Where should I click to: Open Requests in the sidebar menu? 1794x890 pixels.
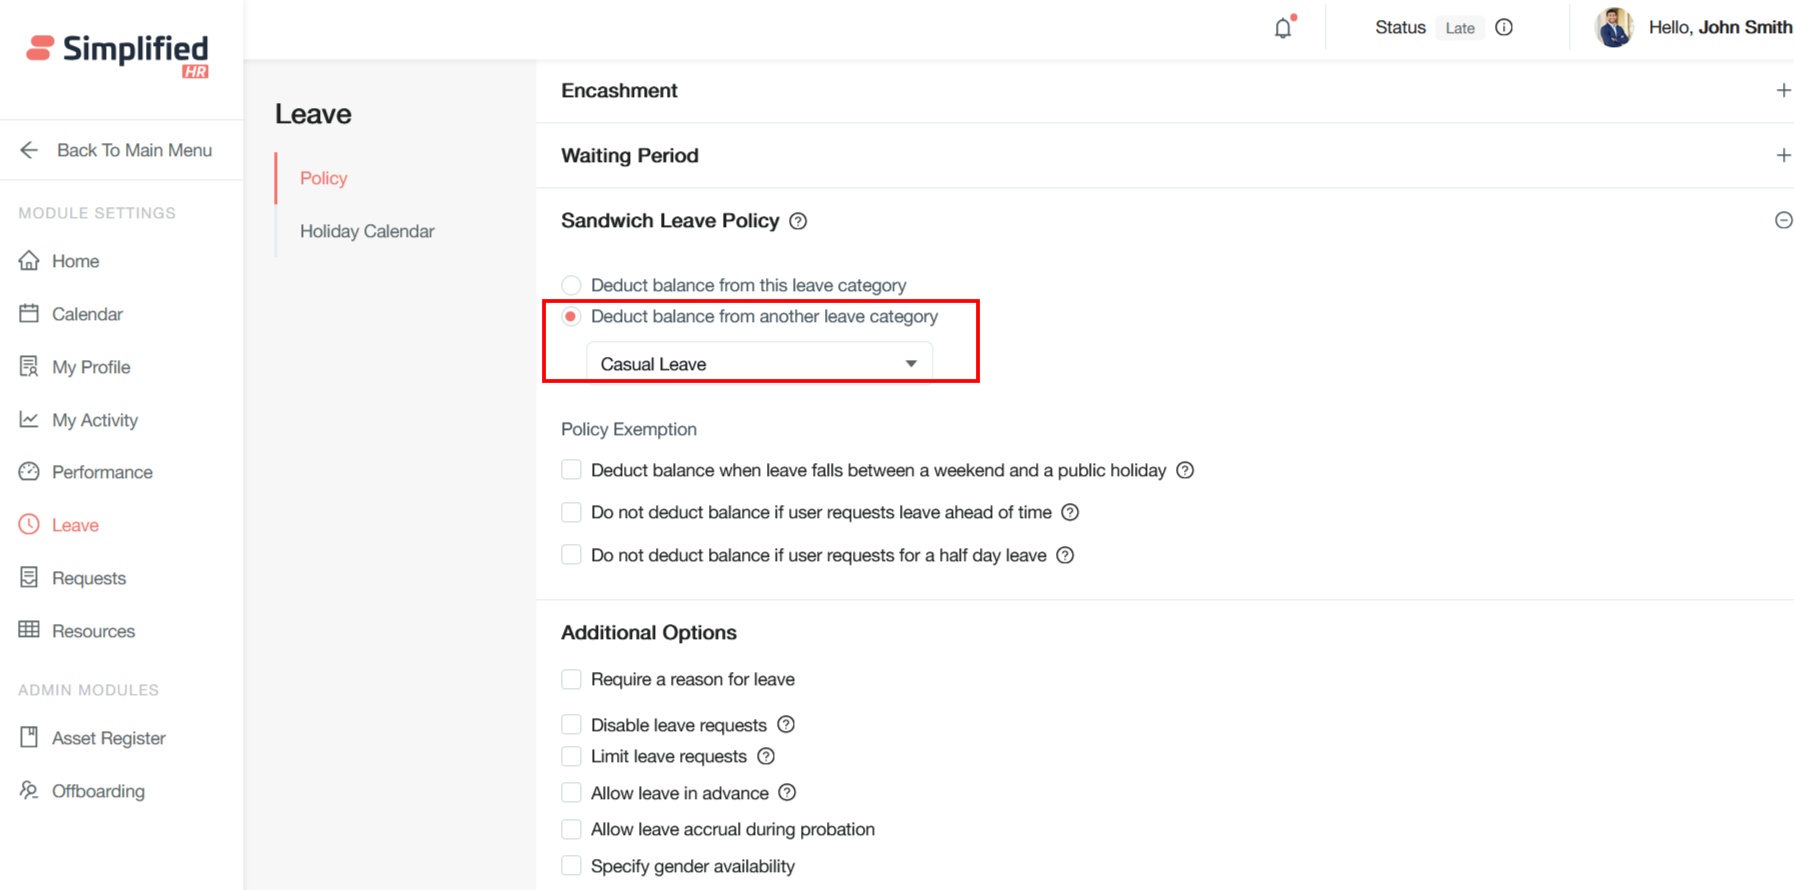click(x=88, y=578)
